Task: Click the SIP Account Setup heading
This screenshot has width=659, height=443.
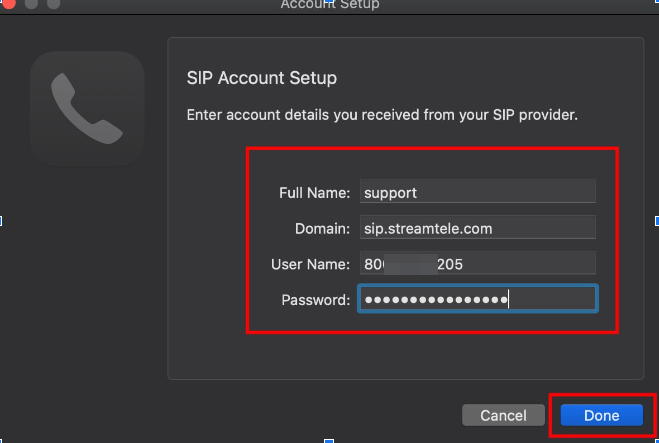Action: (x=261, y=77)
